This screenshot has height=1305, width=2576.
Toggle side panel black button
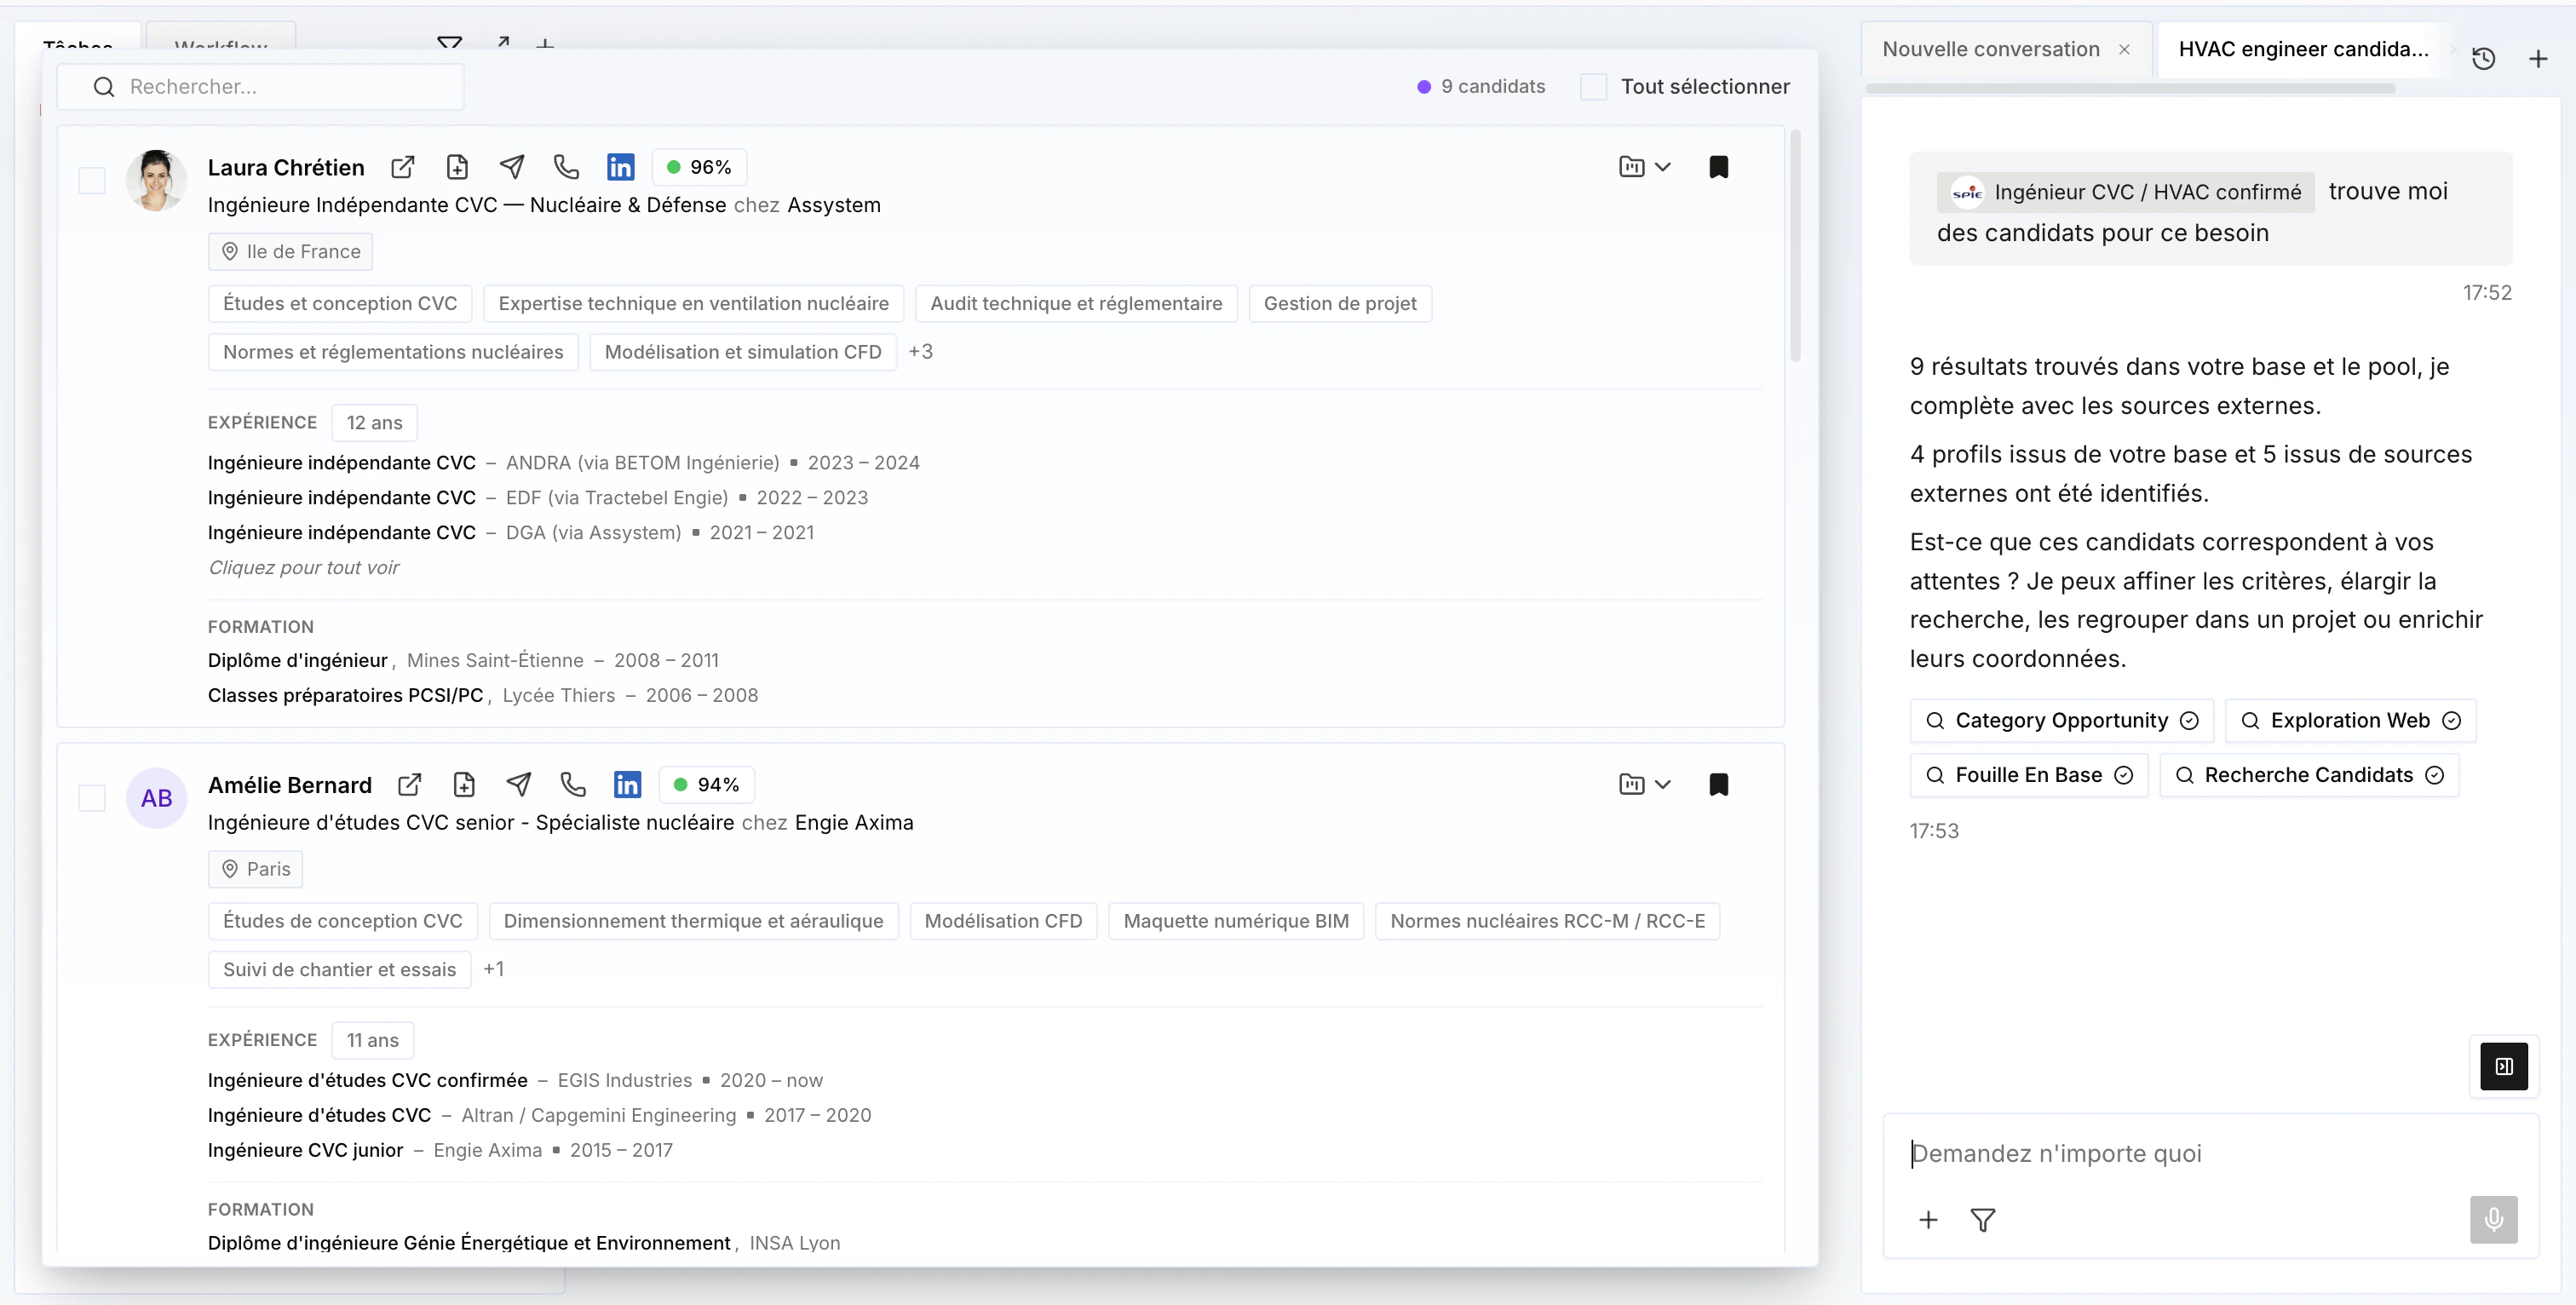(2505, 1067)
